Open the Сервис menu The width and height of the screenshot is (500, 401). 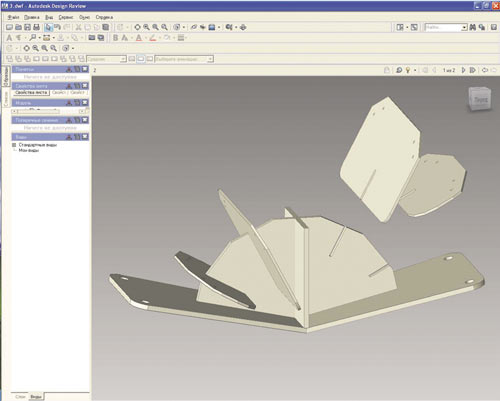tap(66, 17)
